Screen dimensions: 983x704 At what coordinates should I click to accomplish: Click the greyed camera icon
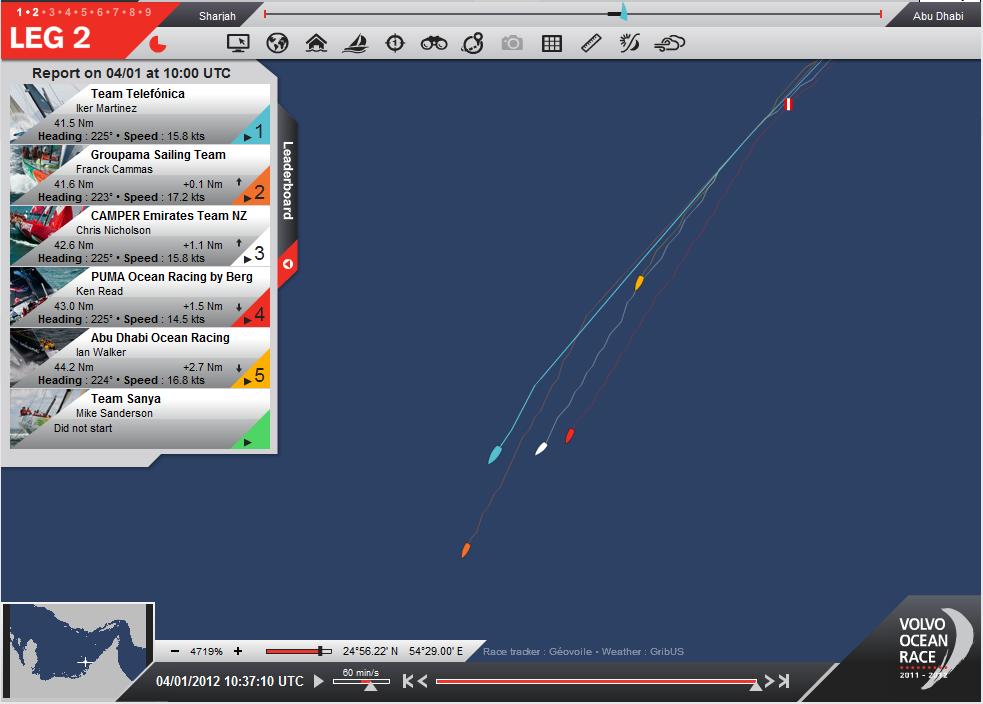pos(512,43)
